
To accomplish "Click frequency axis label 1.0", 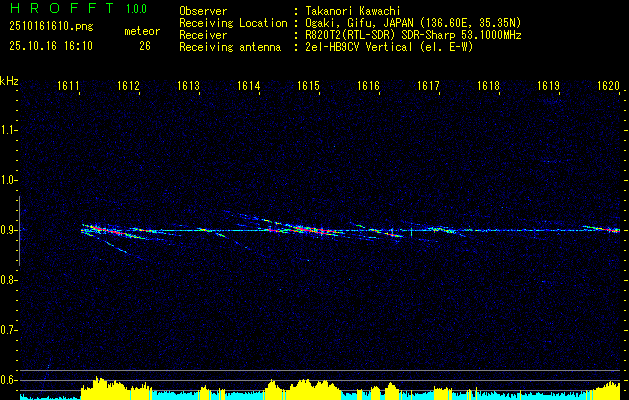I will [8, 181].
